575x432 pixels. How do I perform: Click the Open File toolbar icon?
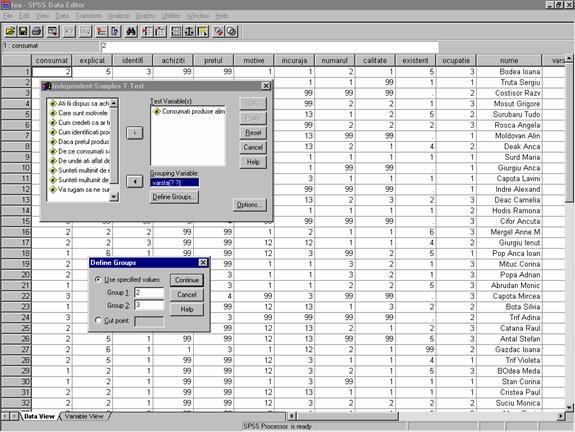coord(10,32)
